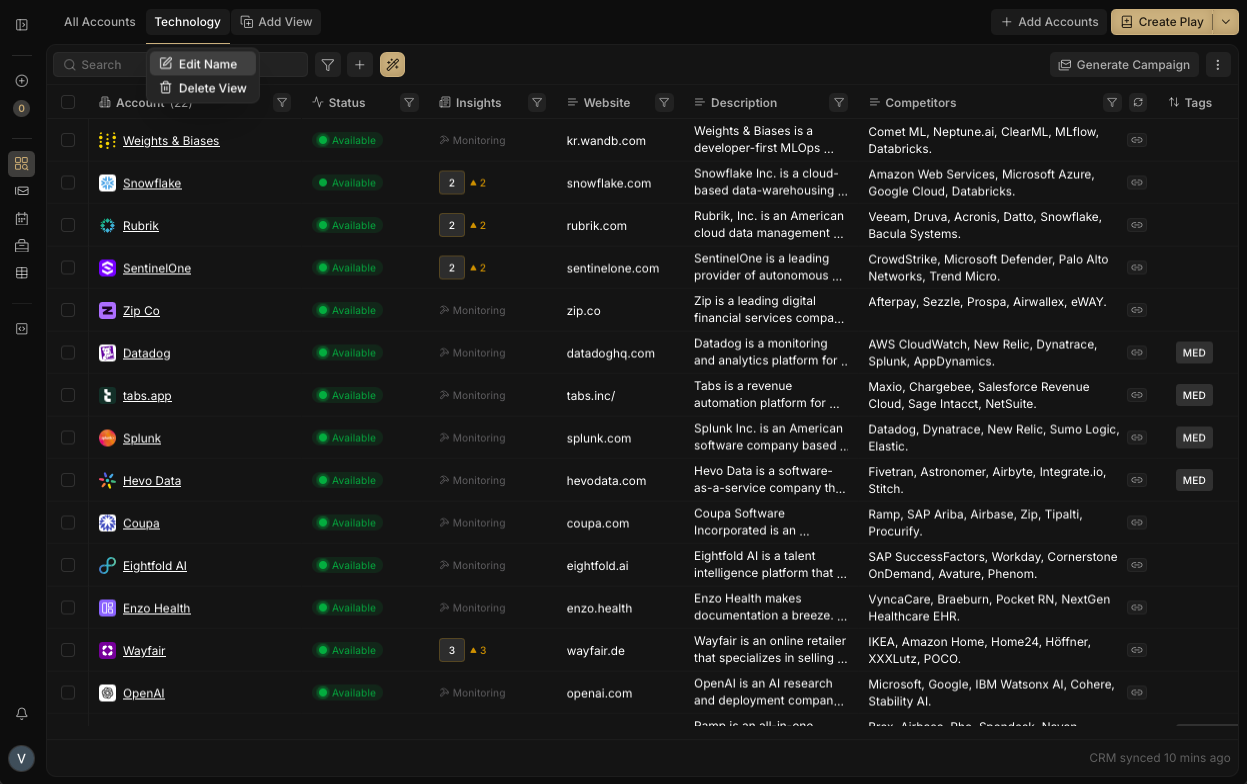Switch to the All Accounts tab
This screenshot has height=784, width=1247.
(99, 22)
